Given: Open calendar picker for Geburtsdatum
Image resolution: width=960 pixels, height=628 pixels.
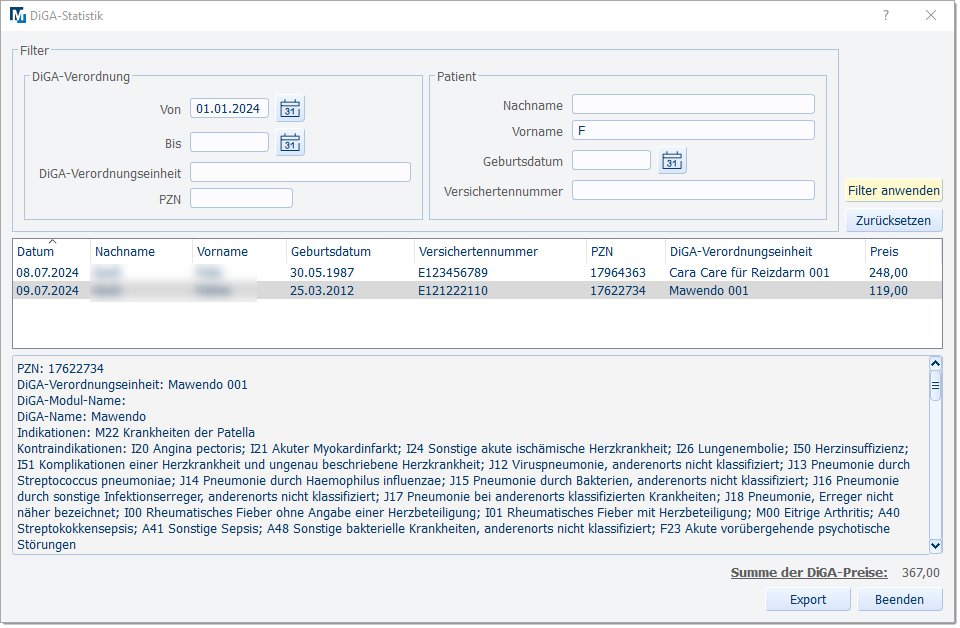Looking at the screenshot, I should (x=672, y=161).
